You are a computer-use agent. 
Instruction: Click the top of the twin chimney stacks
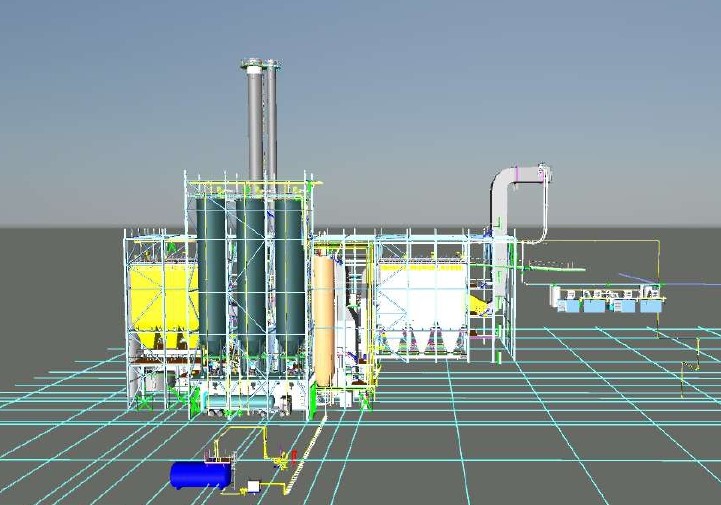point(260,67)
